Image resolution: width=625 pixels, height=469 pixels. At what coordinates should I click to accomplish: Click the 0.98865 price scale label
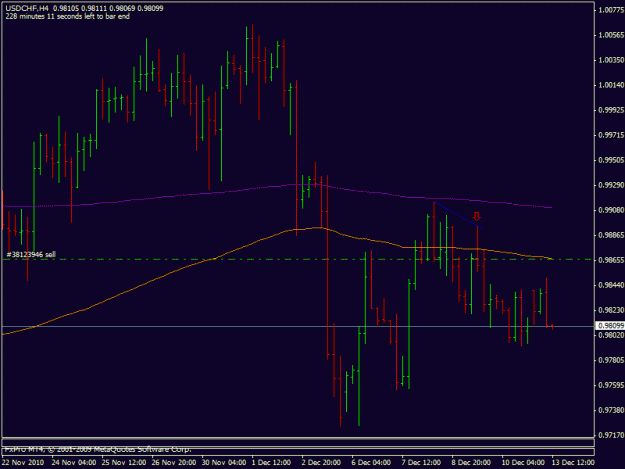point(611,235)
